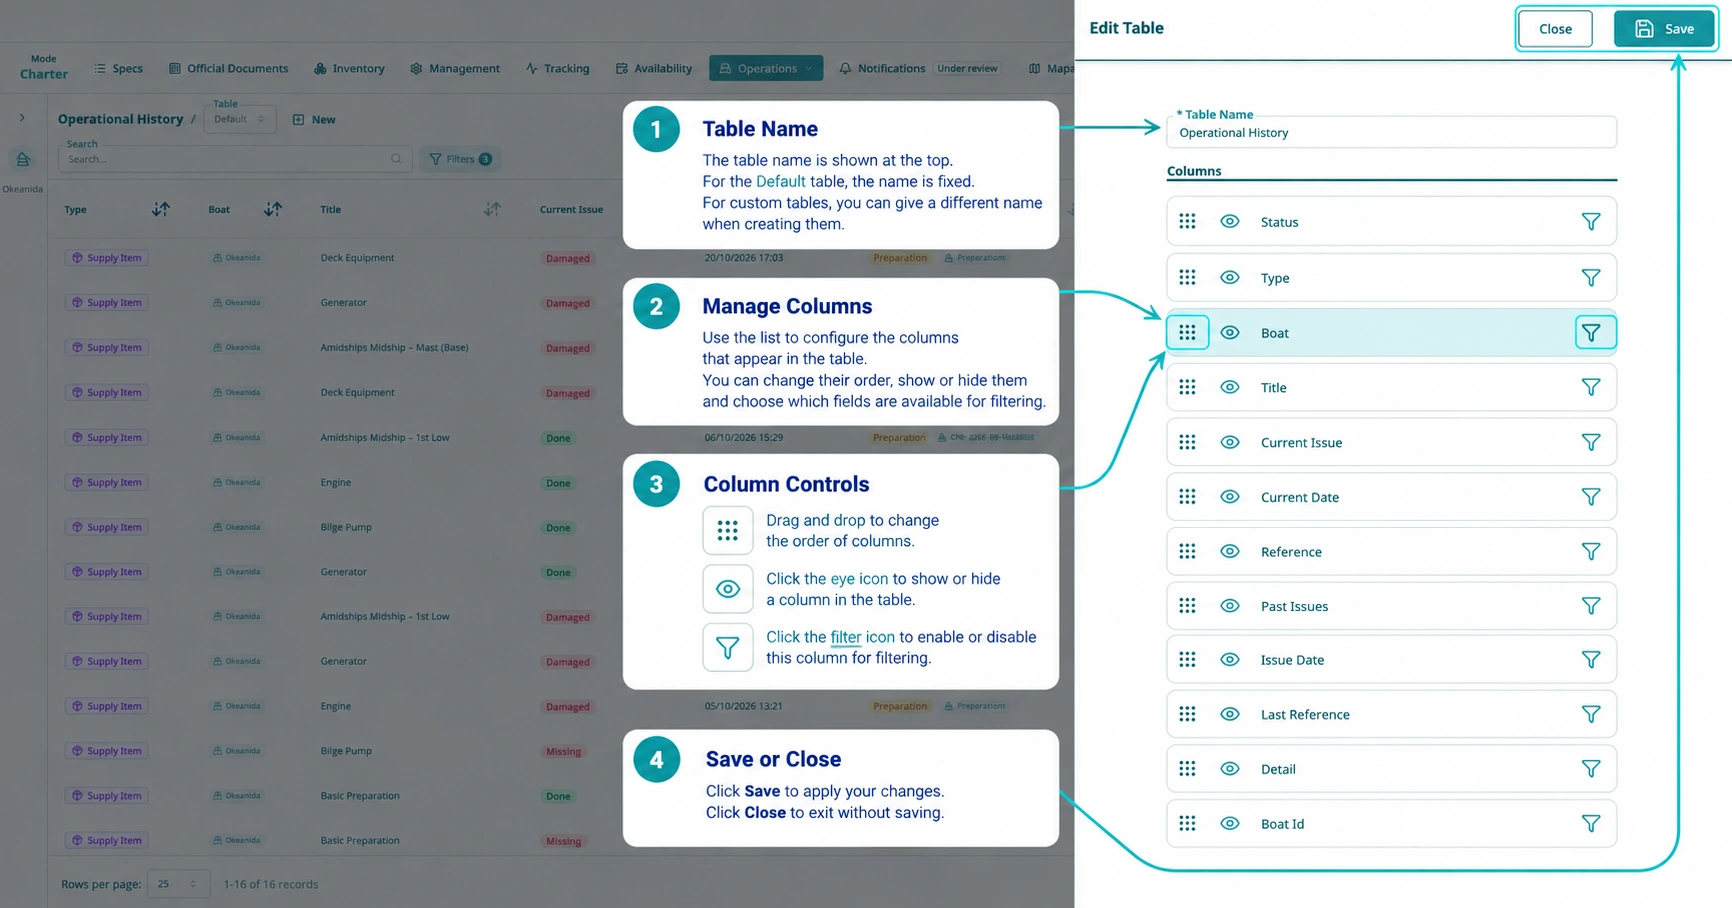Open the Table Default dropdown
This screenshot has width=1732, height=908.
(239, 119)
